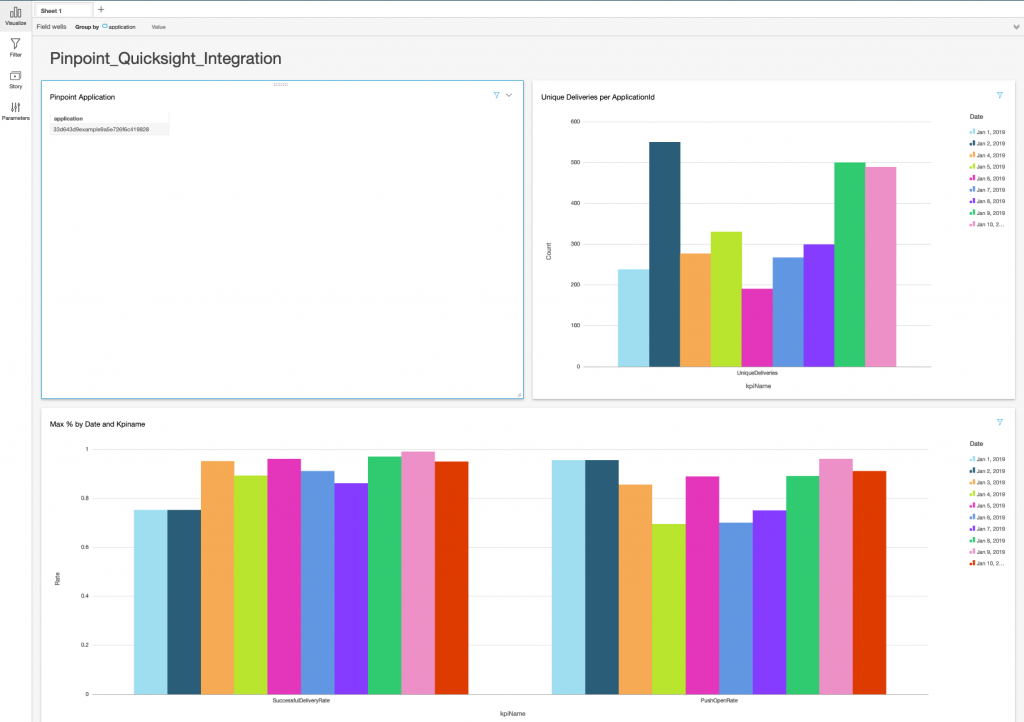Select Jan 4, 2019 in Max % legend
Viewport: 1024px width, 722px height.
point(987,494)
